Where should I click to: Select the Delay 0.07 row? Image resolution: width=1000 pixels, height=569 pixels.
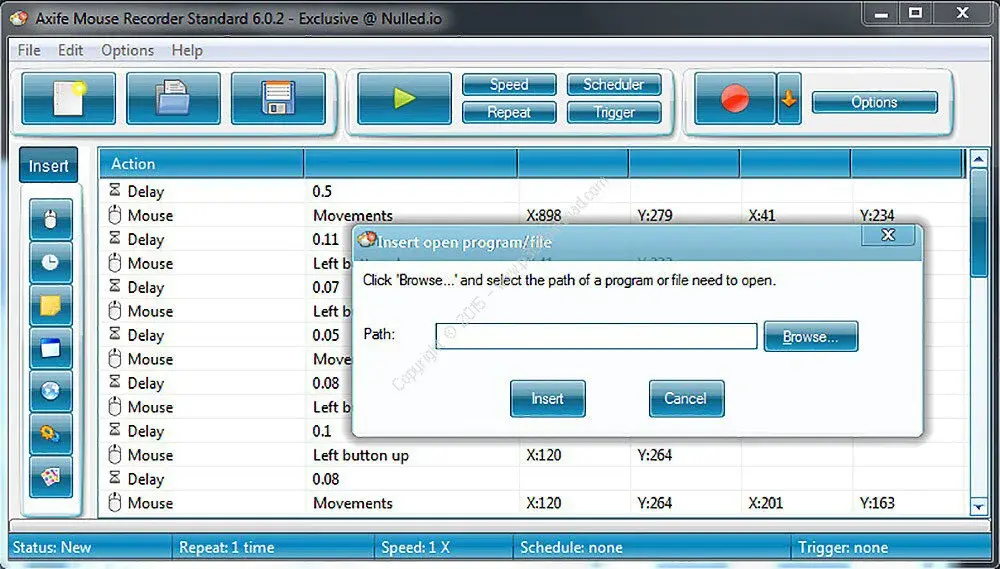coord(226,287)
